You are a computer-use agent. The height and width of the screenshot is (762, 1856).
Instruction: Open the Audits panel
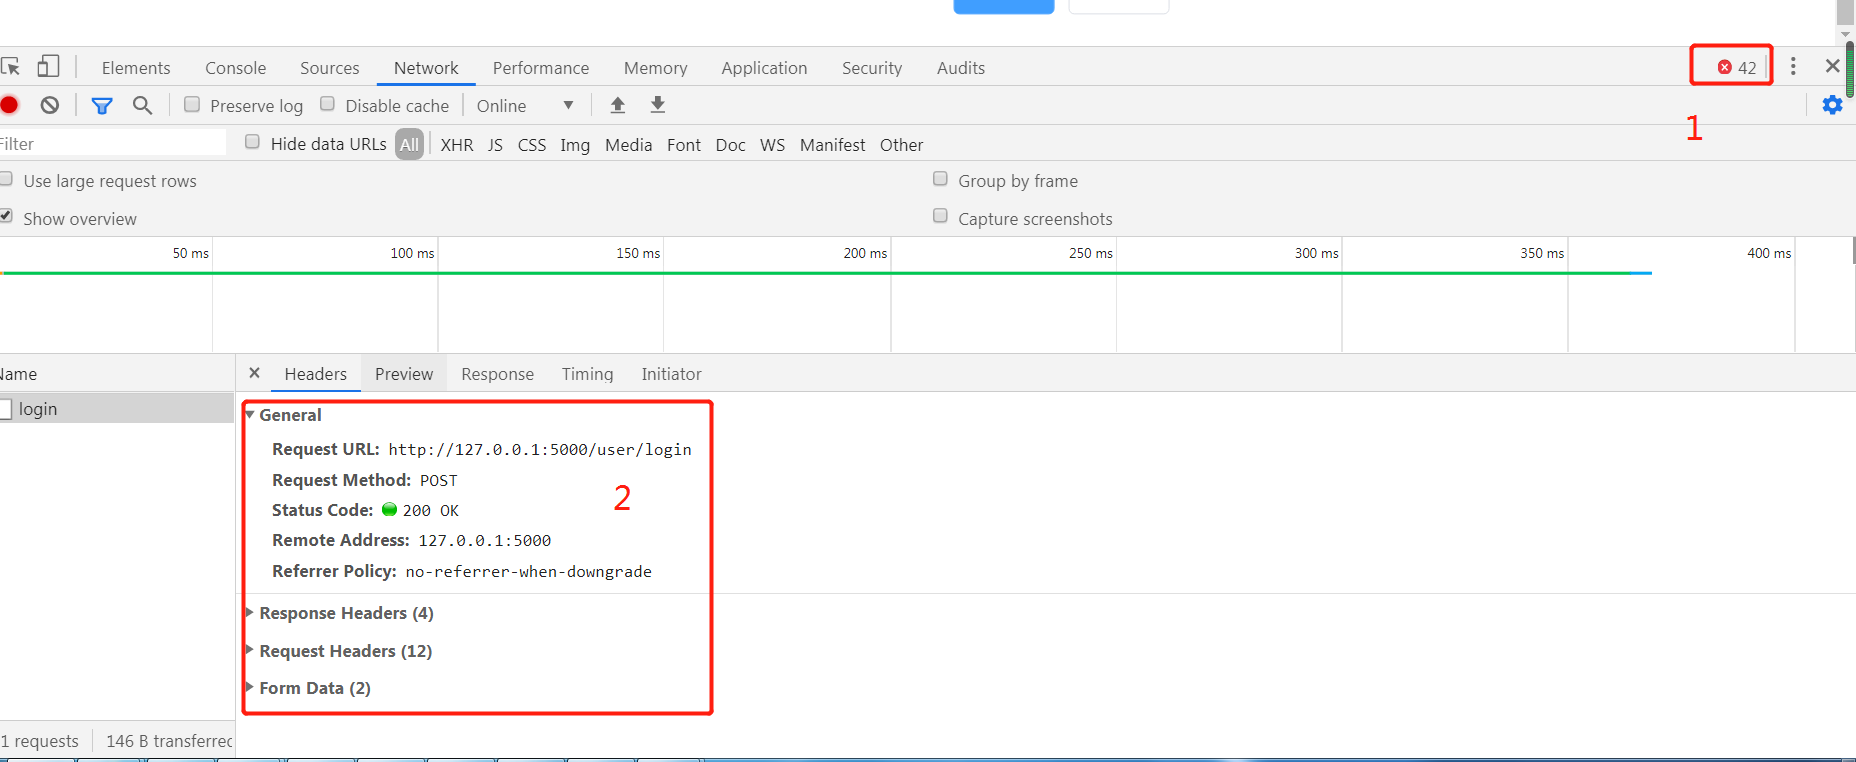[x=961, y=68]
